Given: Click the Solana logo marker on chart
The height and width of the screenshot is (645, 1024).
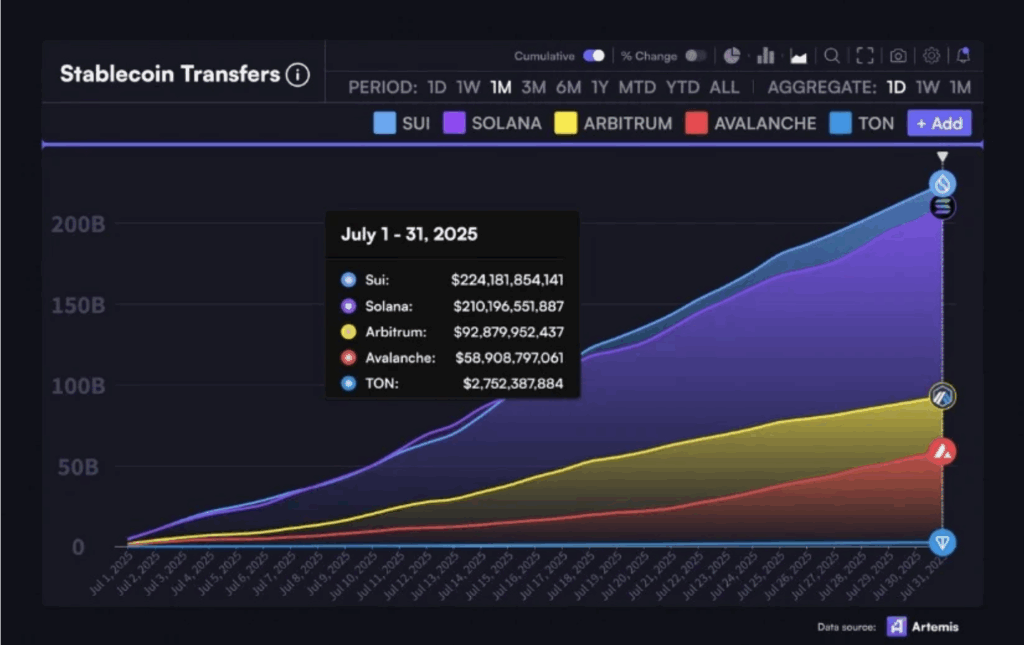Looking at the screenshot, I should click(942, 208).
